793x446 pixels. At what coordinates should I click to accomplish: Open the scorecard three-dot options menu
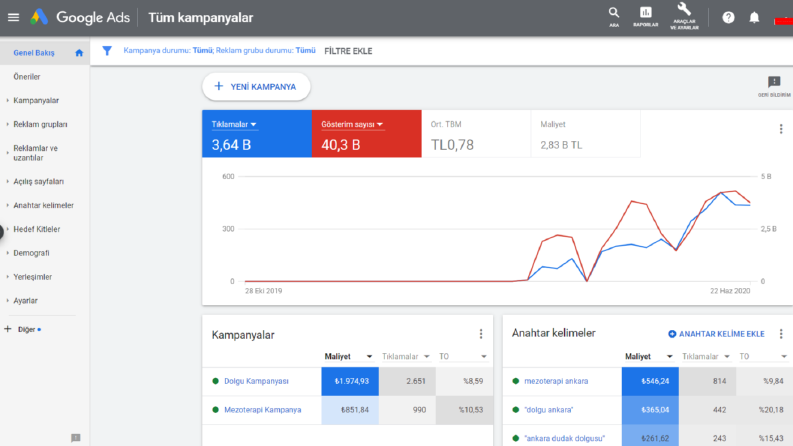781,129
